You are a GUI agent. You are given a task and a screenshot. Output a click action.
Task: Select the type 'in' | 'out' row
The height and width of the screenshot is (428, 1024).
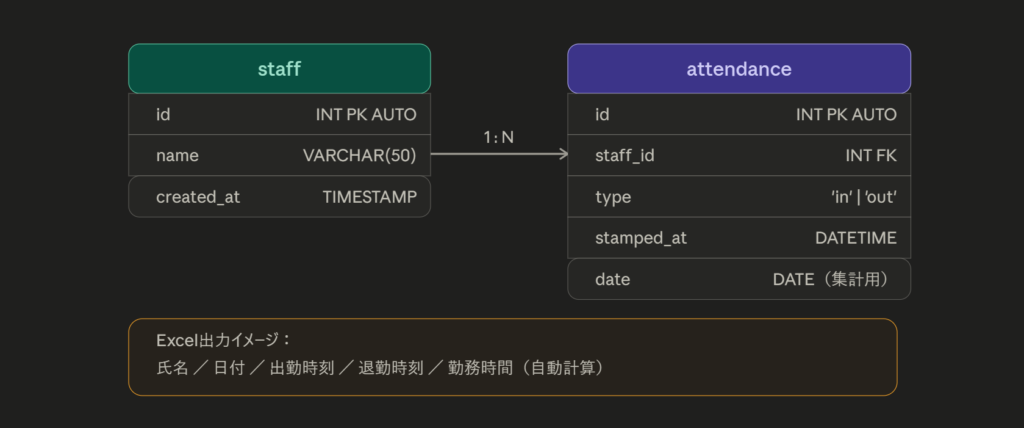pyautogui.click(x=739, y=197)
